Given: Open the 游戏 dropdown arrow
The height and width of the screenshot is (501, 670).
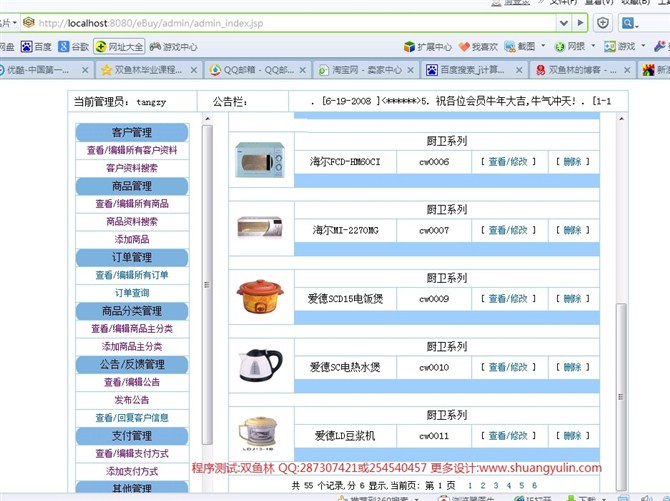Looking at the screenshot, I should [x=643, y=45].
